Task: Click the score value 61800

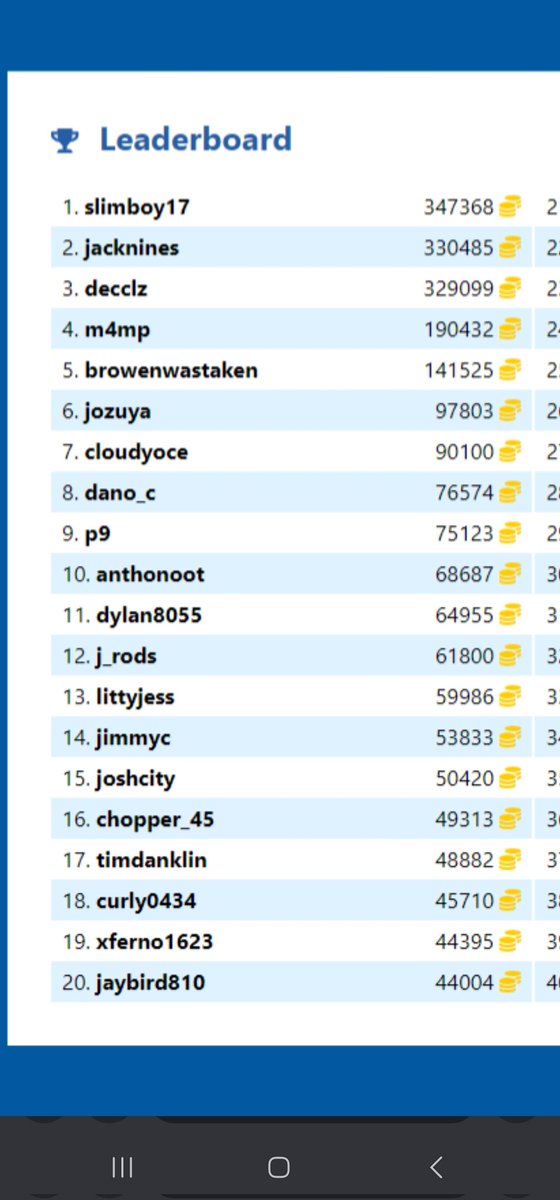Action: click(x=465, y=656)
